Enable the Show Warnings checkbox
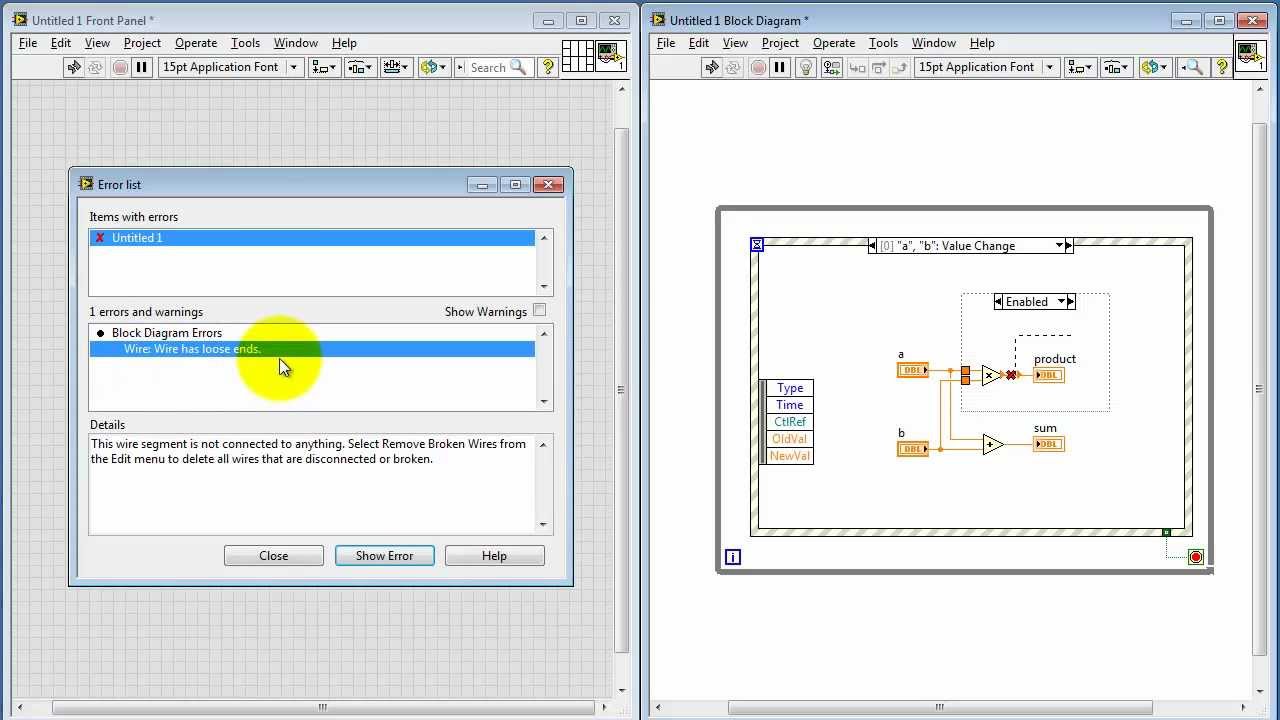The image size is (1280, 720). click(540, 311)
